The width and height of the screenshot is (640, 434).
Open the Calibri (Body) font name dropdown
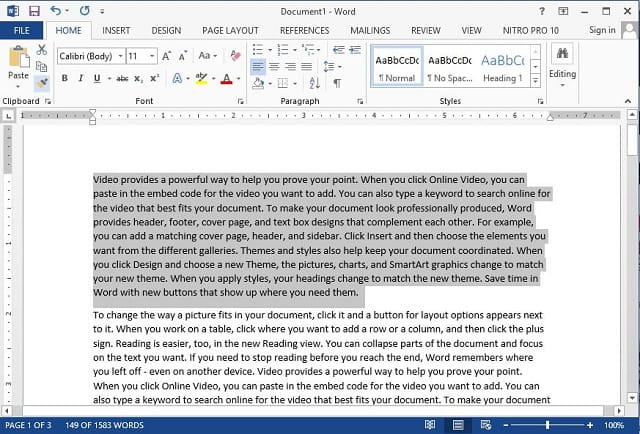(x=121, y=56)
